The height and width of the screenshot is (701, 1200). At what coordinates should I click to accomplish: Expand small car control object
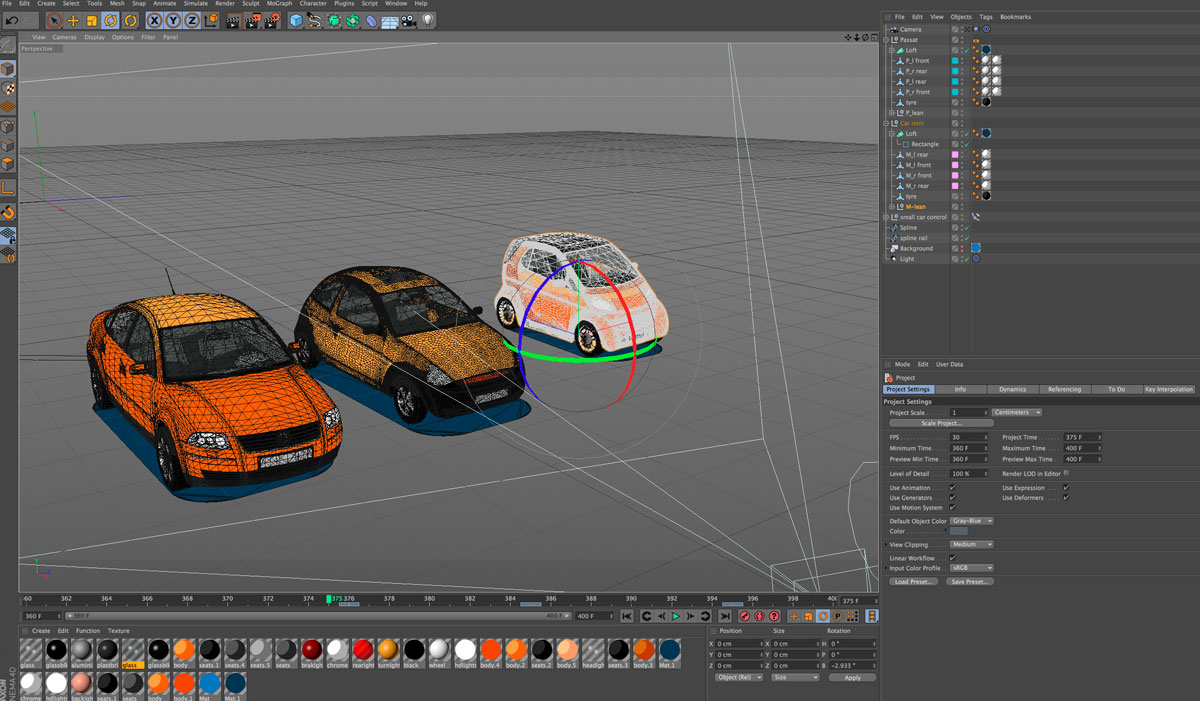887,217
